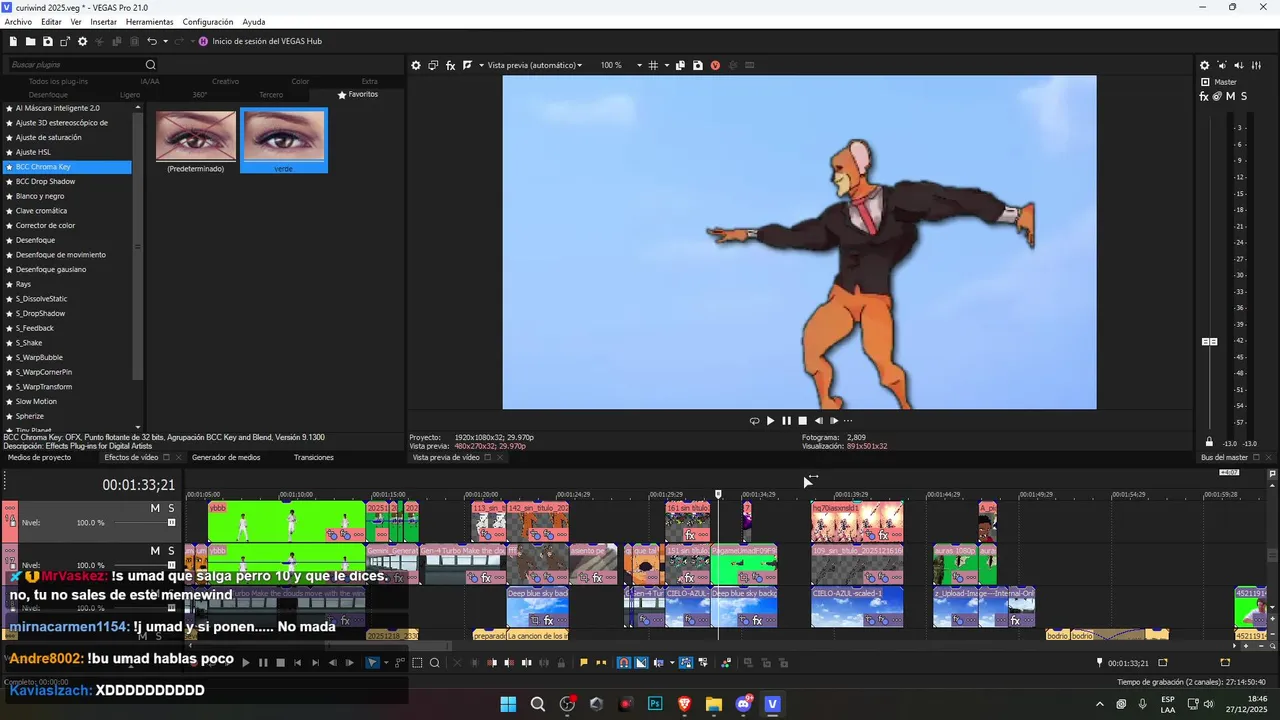Insert a marker with the yellow flag icon
The height and width of the screenshot is (720, 1280).
coord(584,662)
